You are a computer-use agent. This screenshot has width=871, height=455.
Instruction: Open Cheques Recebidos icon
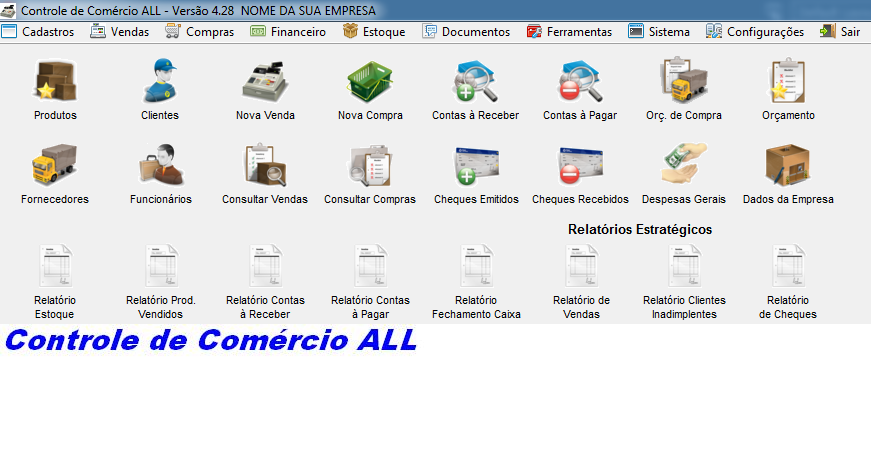point(580,166)
